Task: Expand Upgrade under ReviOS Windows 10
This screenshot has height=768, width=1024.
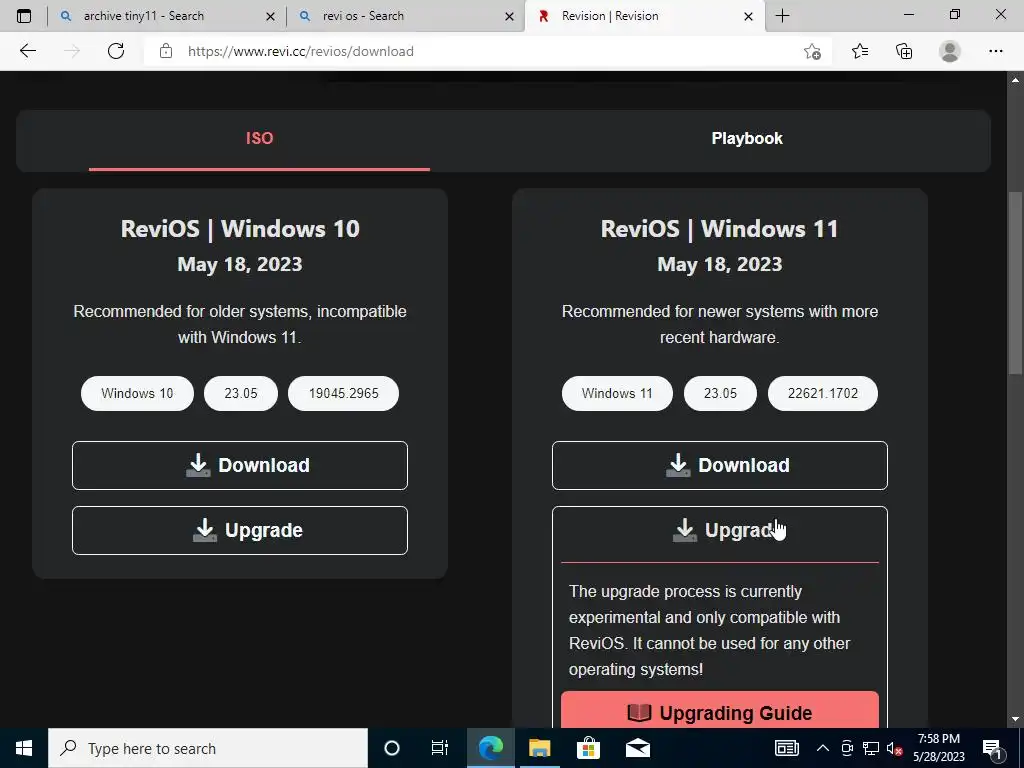Action: click(240, 530)
